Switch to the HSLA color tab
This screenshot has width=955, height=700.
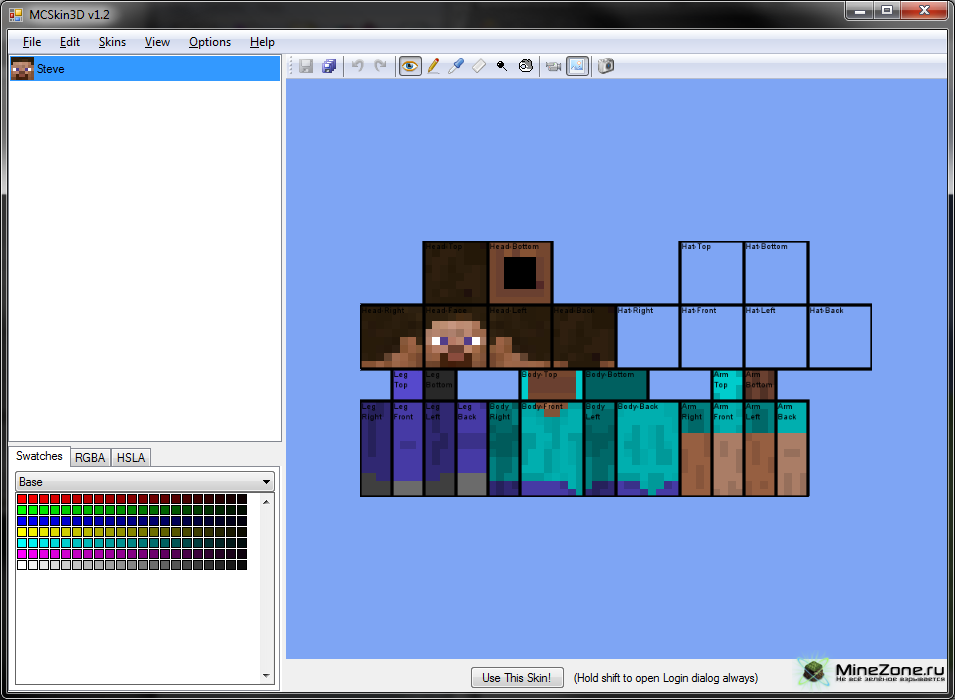click(131, 457)
